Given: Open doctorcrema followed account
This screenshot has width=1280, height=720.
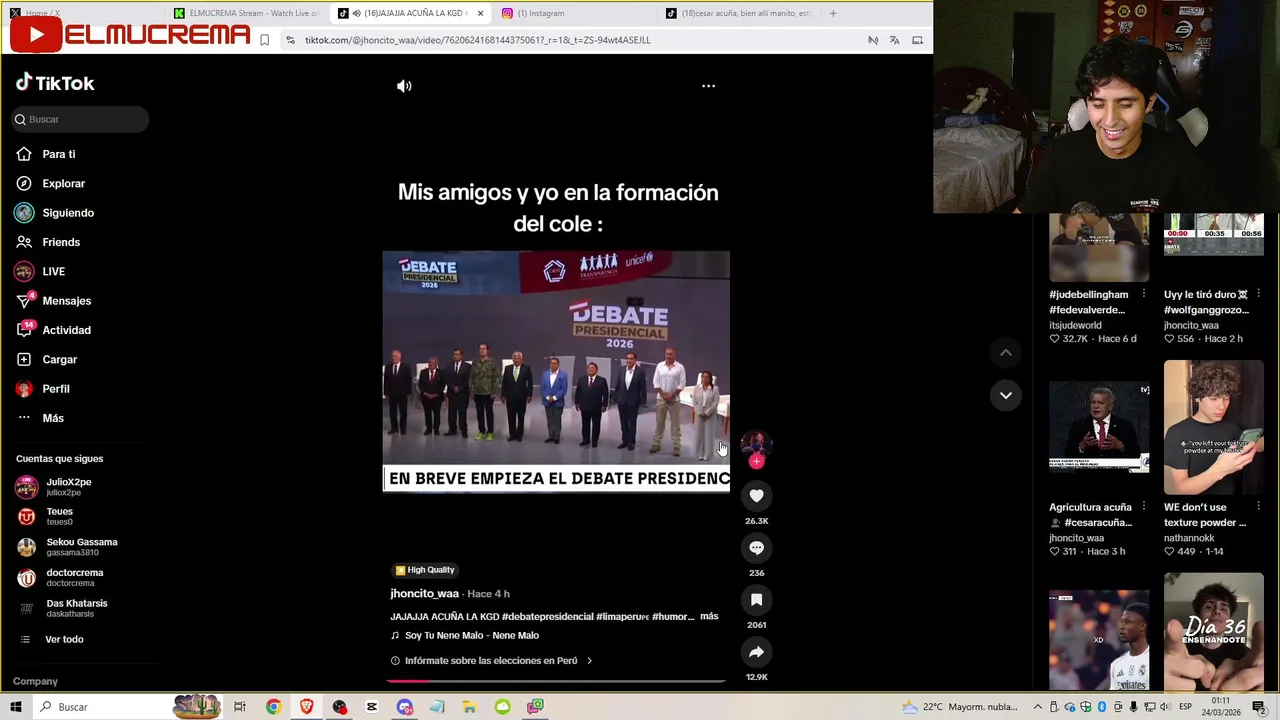Looking at the screenshot, I should point(75,578).
